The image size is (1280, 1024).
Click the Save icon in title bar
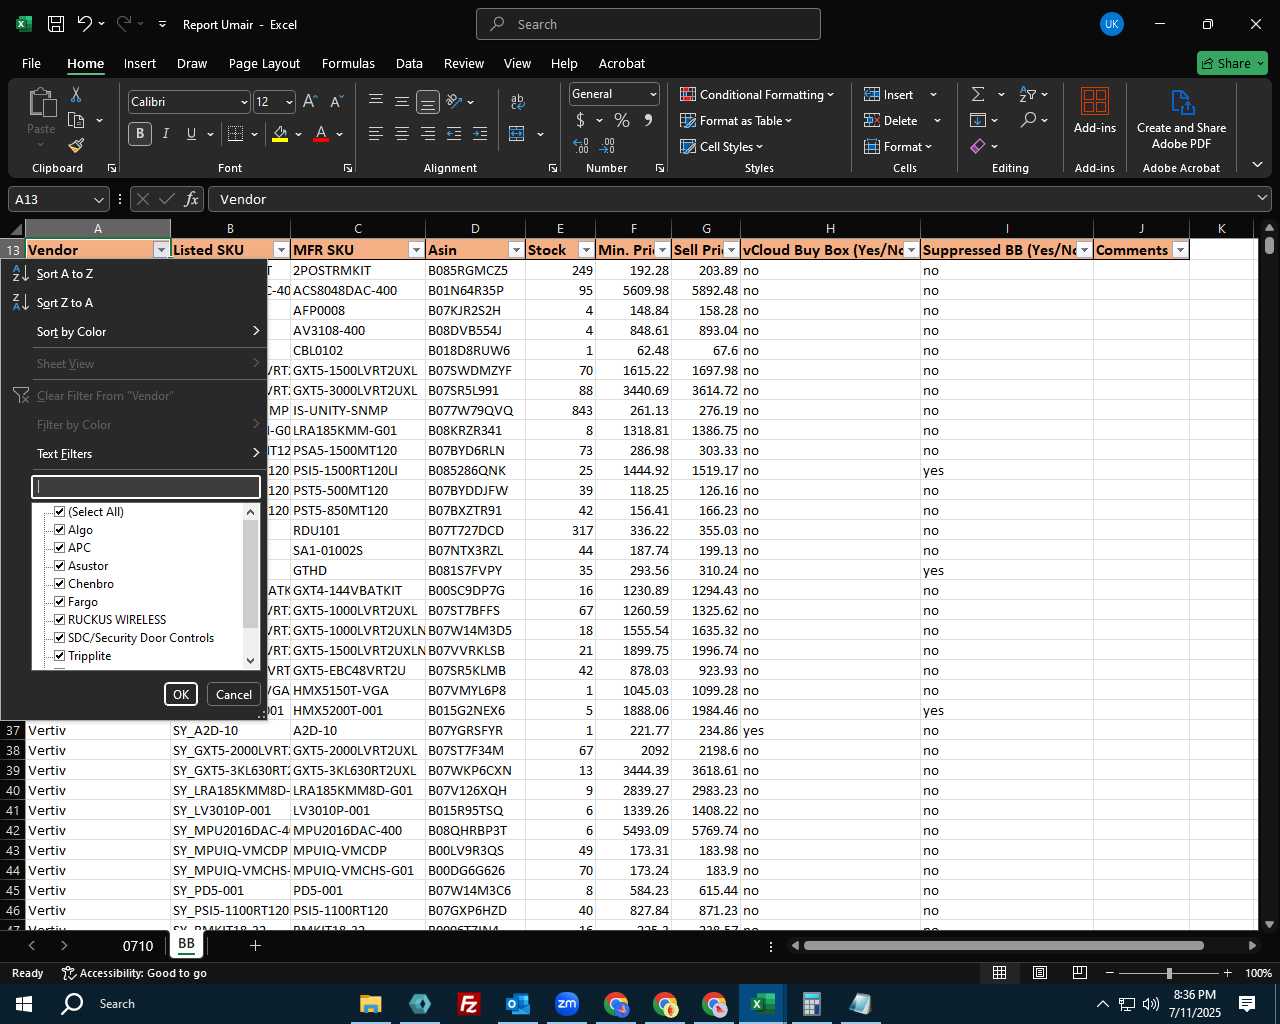pyautogui.click(x=56, y=24)
